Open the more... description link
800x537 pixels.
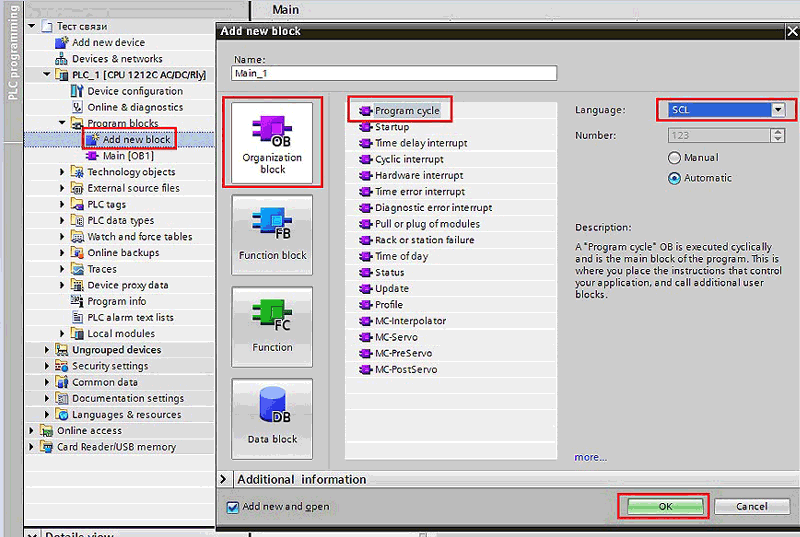[x=590, y=457]
